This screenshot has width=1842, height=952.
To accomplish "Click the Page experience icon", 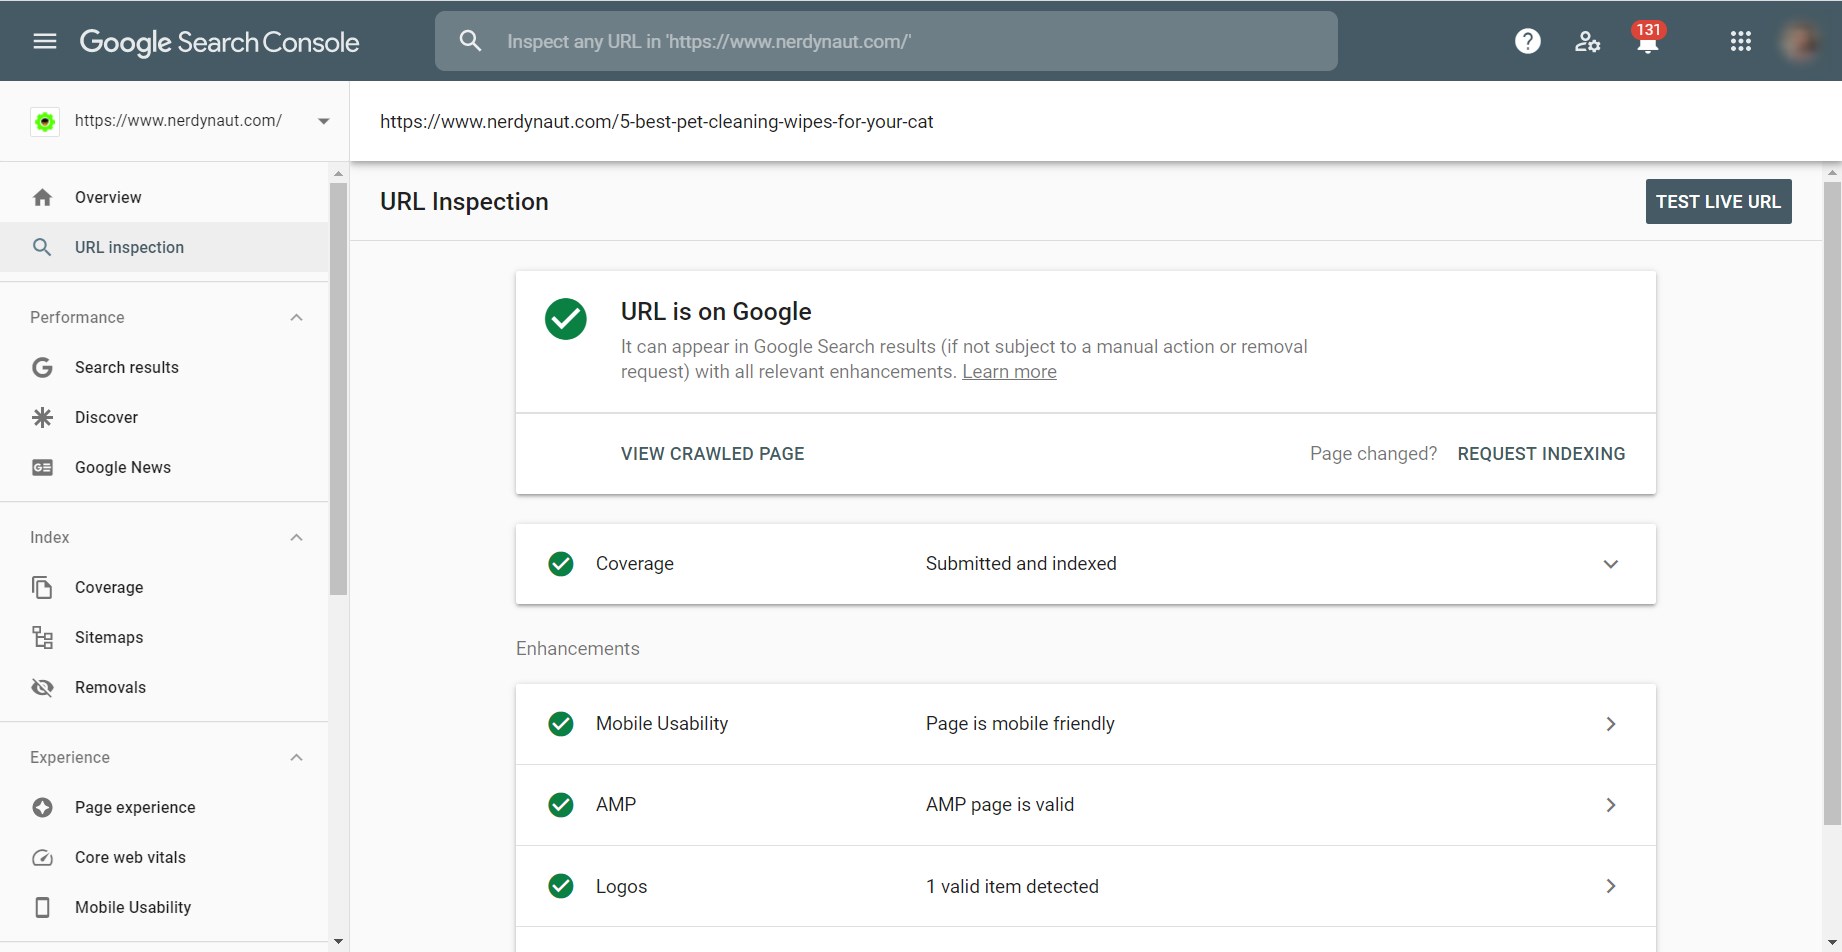I will click(42, 807).
